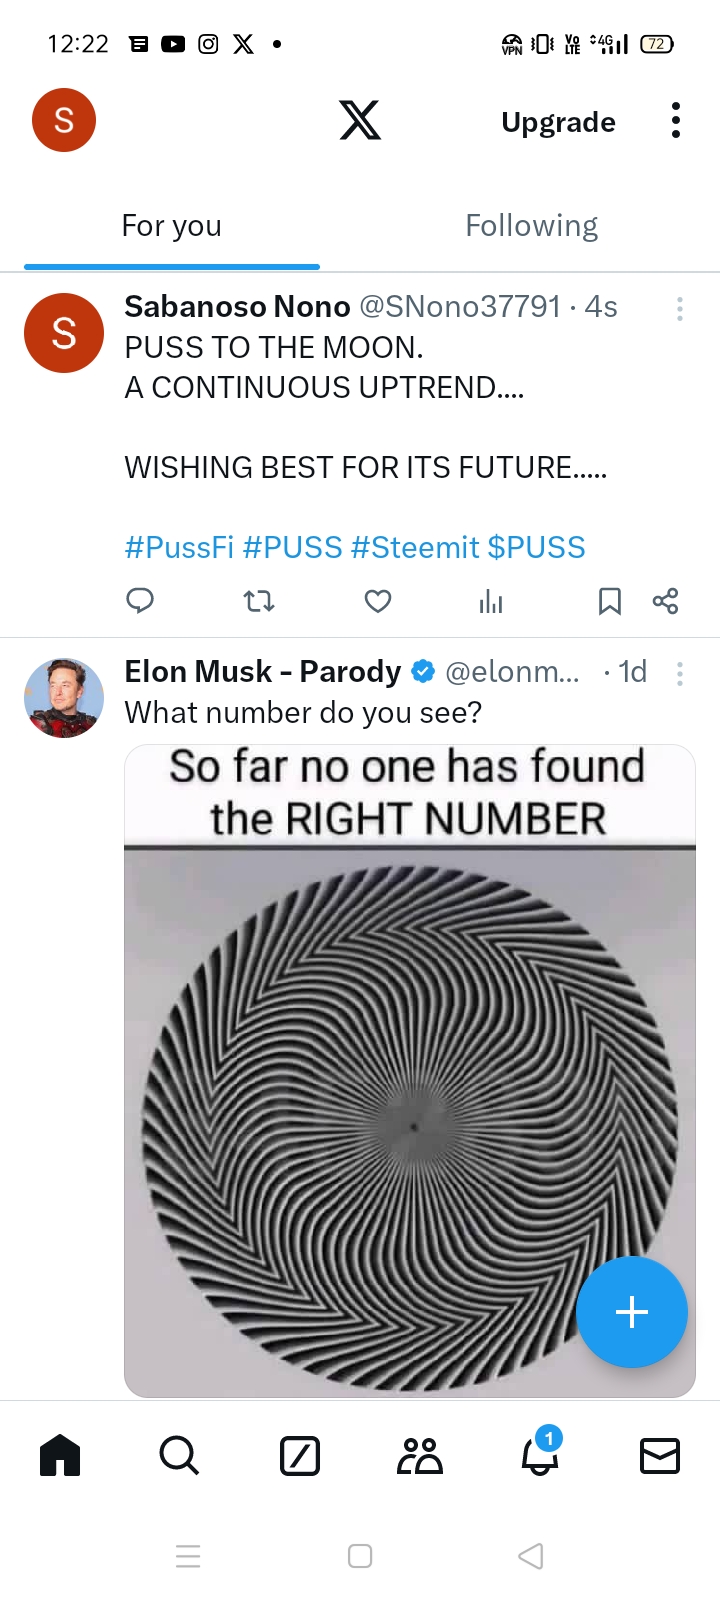Viewport: 720px width, 1600px height.
Task: Switch to the Following tab
Action: coord(532,226)
